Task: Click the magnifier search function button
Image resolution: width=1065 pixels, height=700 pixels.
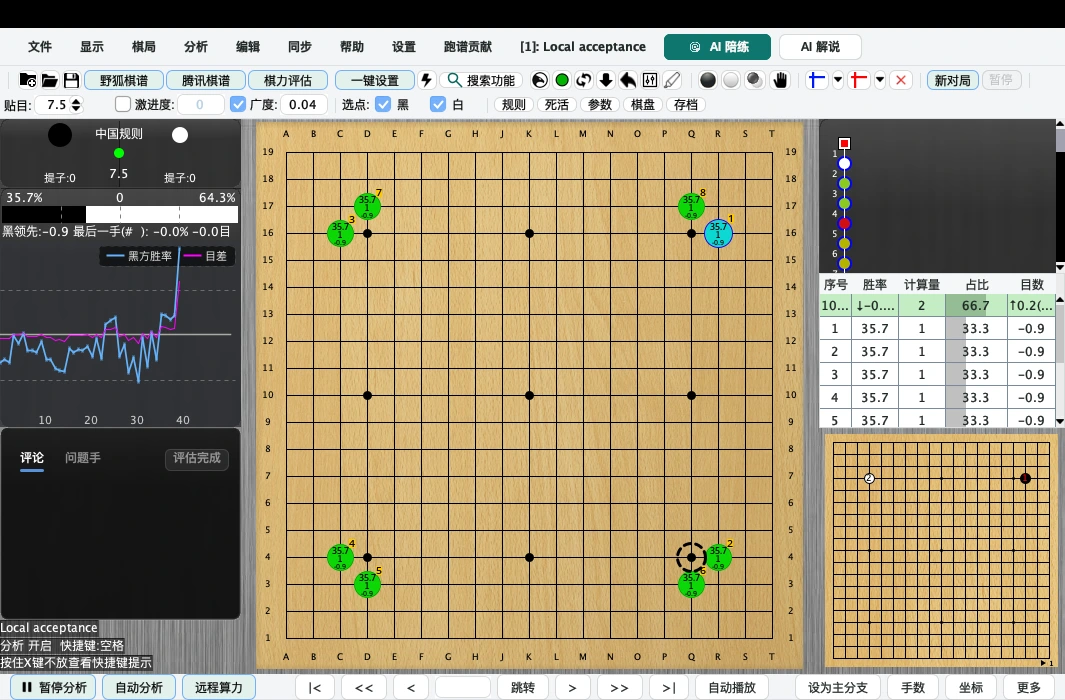Action: (482, 80)
